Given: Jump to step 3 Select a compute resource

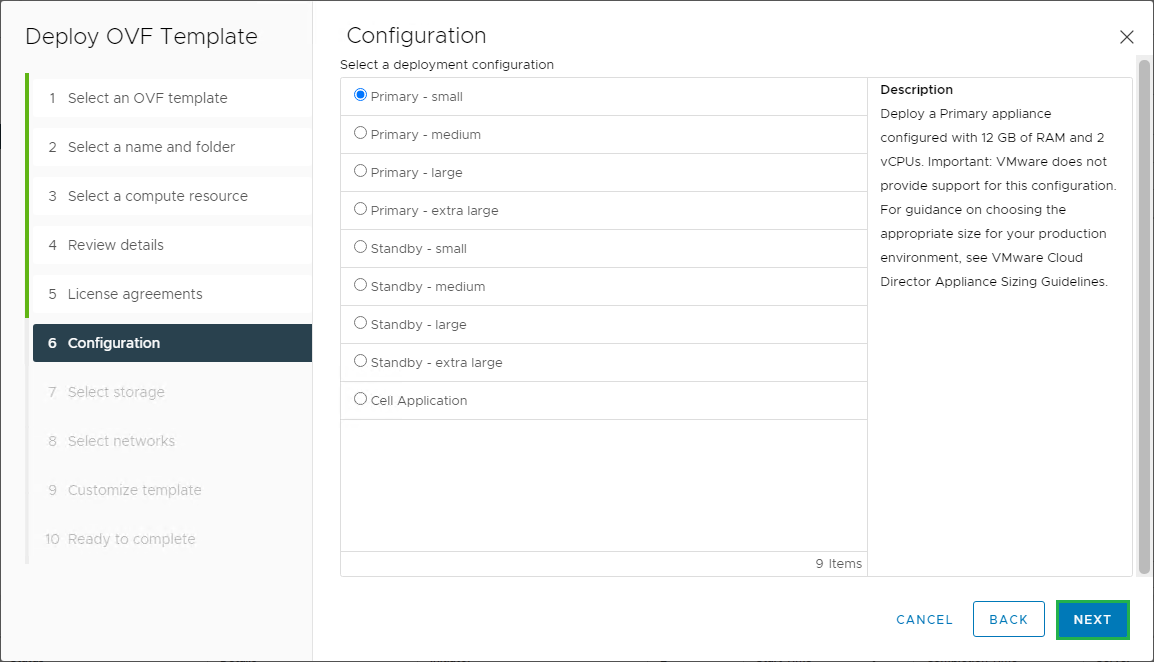Looking at the screenshot, I should point(157,196).
